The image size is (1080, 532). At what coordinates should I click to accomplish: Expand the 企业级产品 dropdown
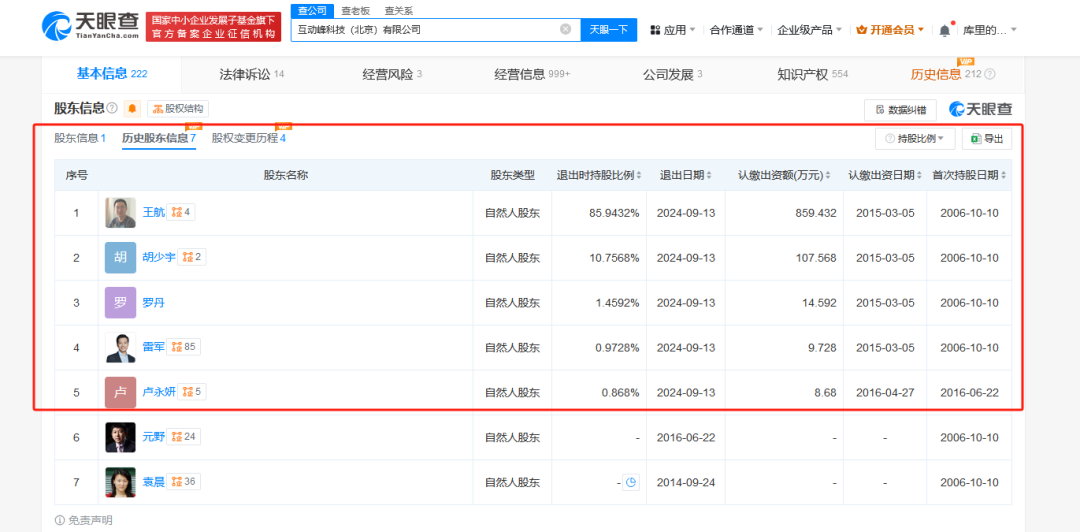pyautogui.click(x=809, y=30)
